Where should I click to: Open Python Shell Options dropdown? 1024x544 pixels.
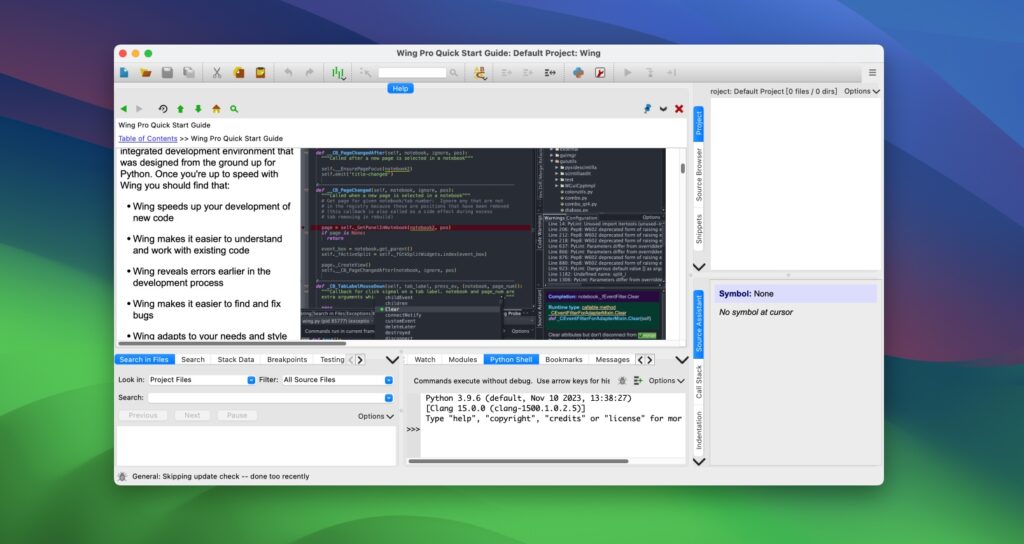(x=666, y=380)
